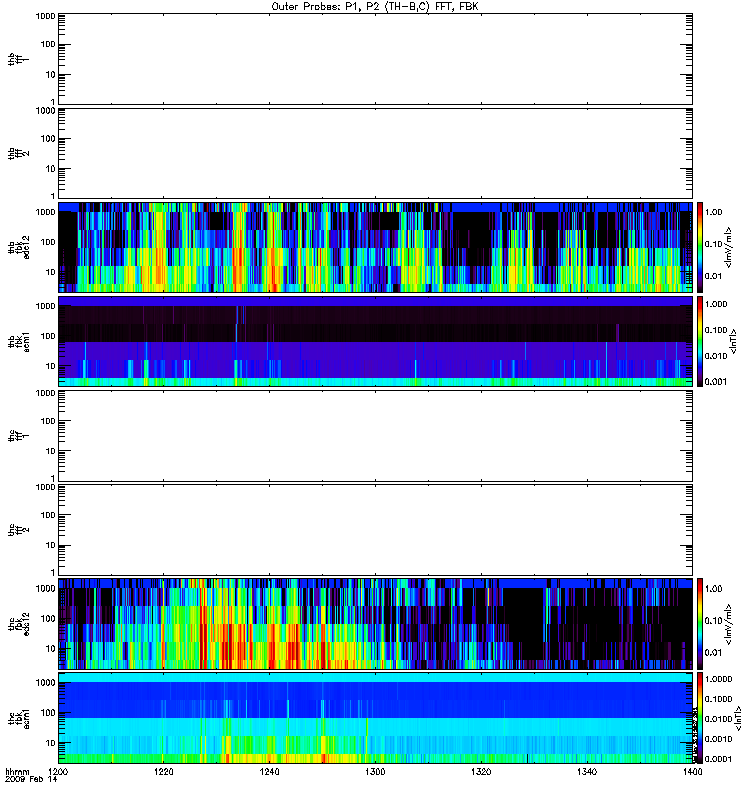
Task: Click the '0.0001' tick on thc scm1 colorbar
Action: (x=718, y=759)
